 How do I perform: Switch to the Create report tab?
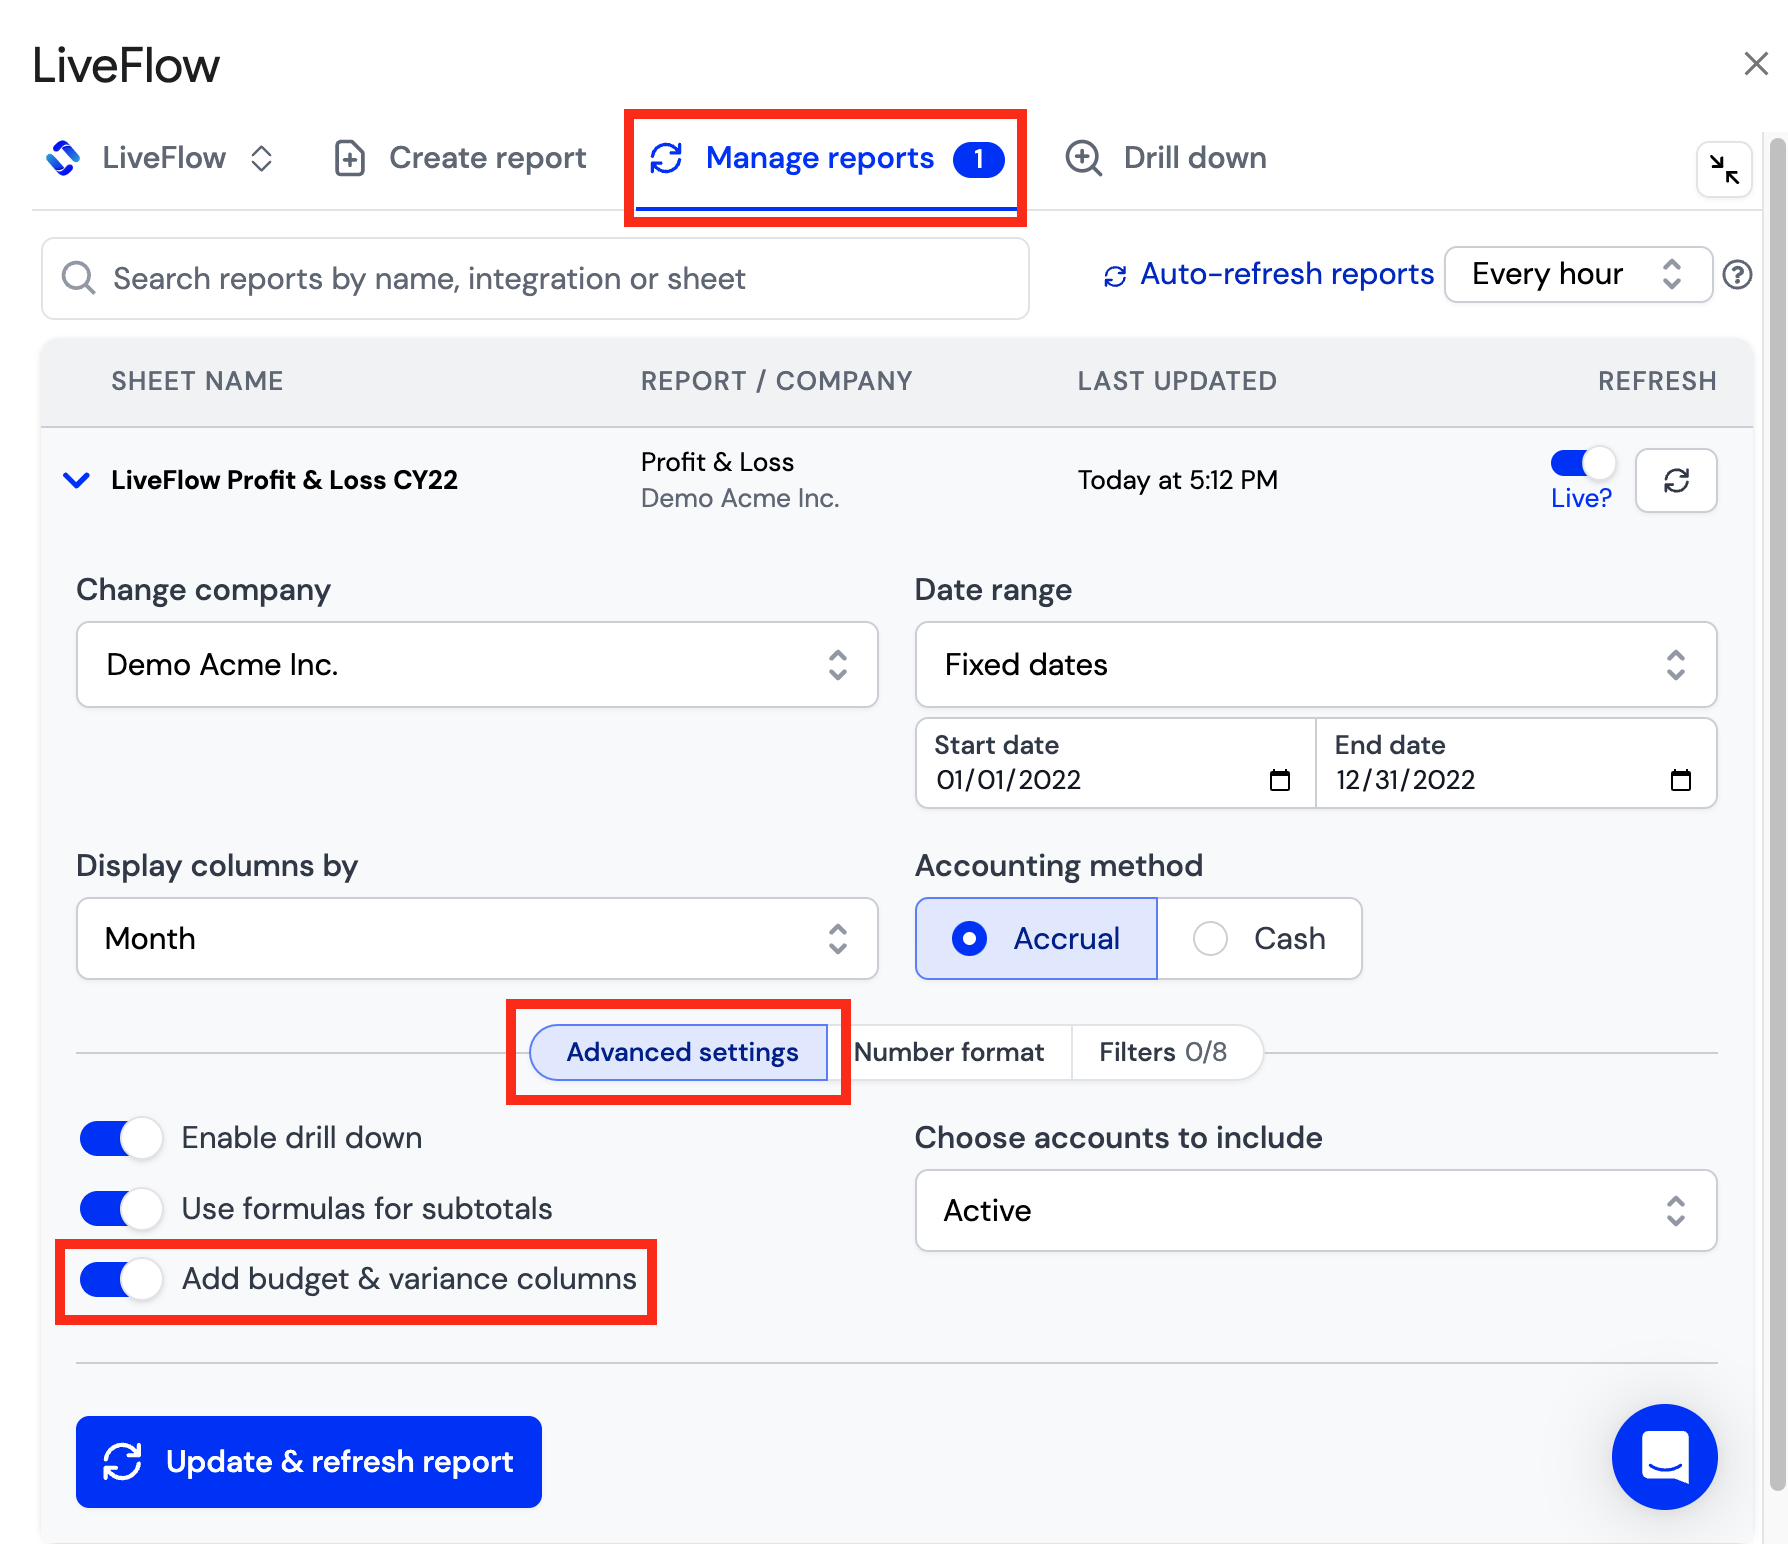(460, 158)
